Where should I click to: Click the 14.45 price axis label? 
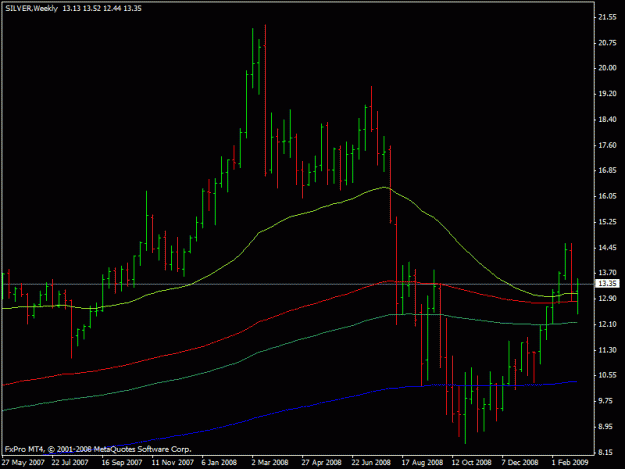coord(607,248)
